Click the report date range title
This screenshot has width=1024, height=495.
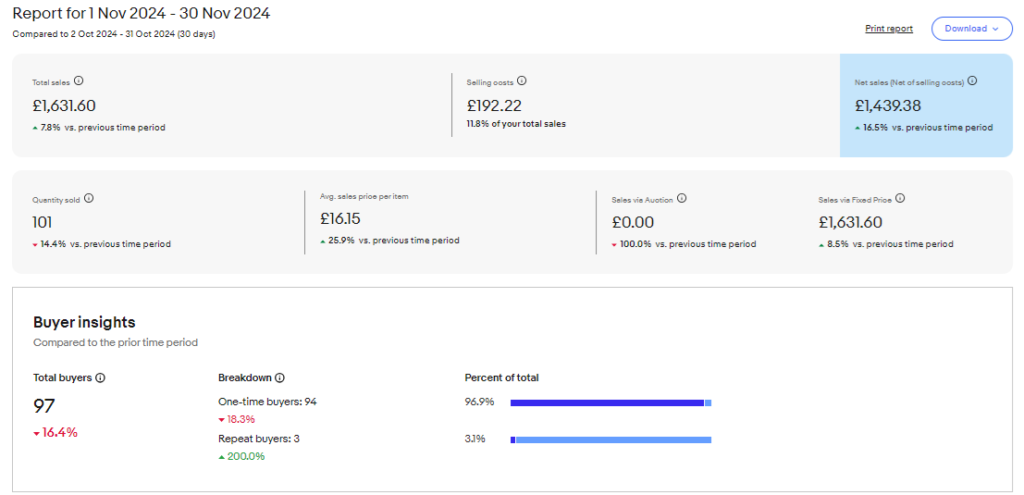coord(141,13)
